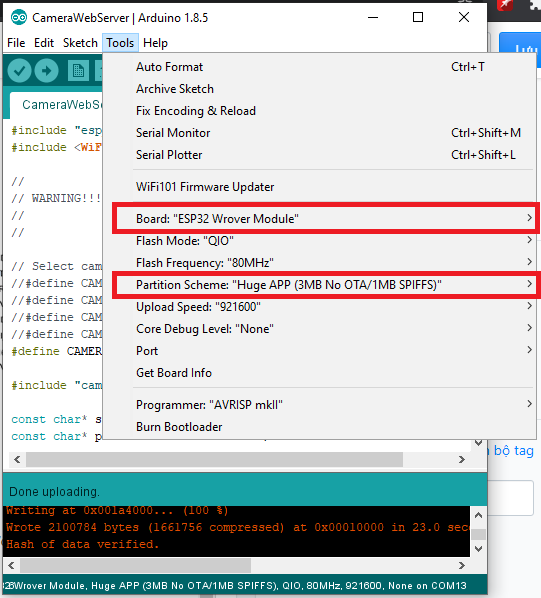The height and width of the screenshot is (598, 541).
Task: Launch WiFi101 Firmware Updater
Action: (319, 187)
